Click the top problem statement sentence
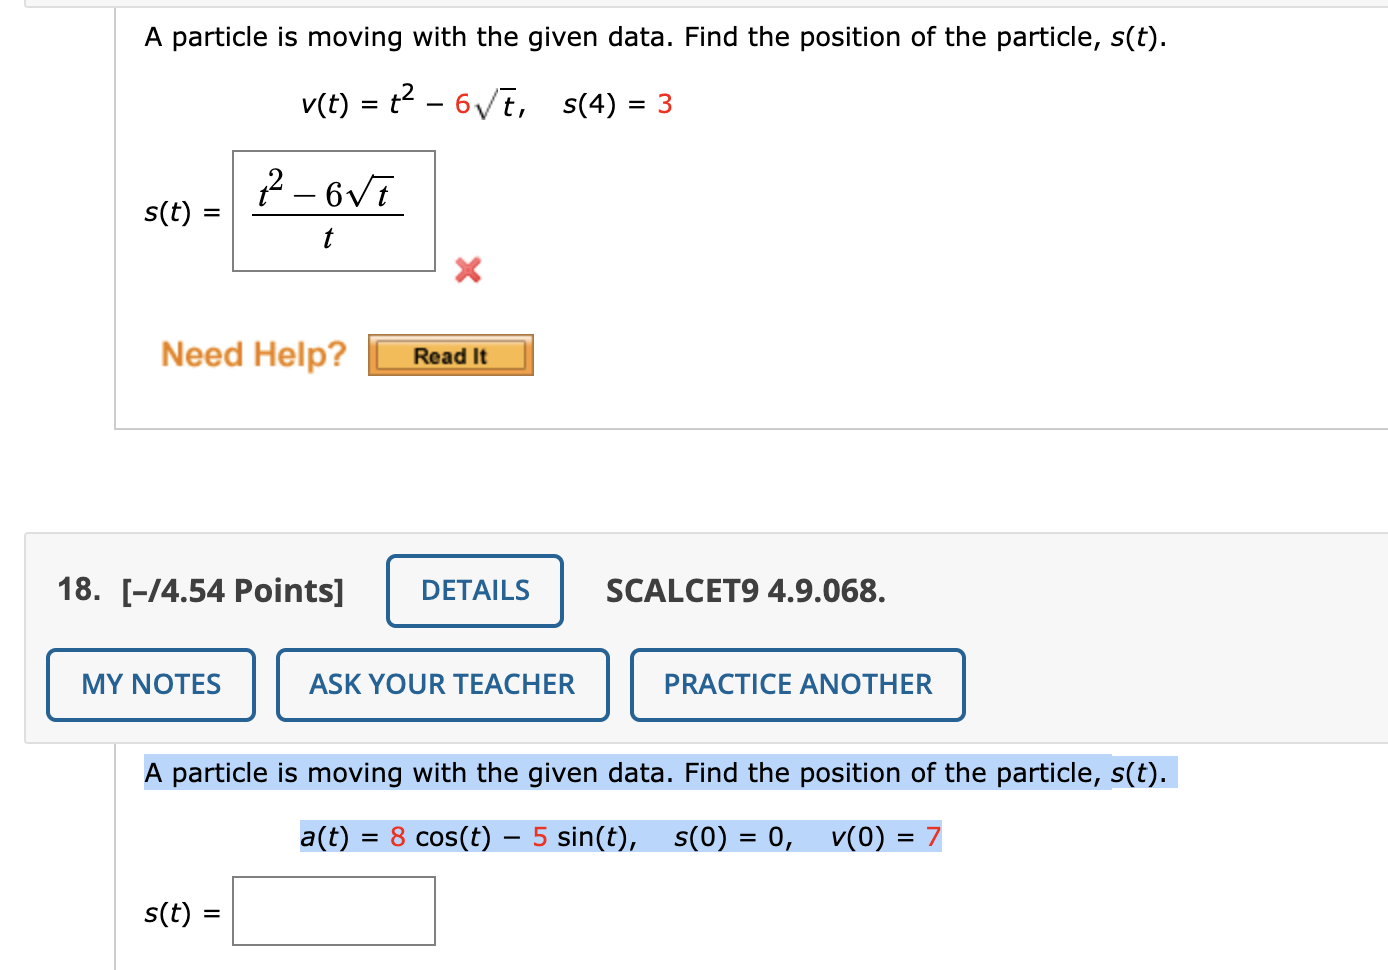This screenshot has width=1388, height=970. (x=655, y=37)
